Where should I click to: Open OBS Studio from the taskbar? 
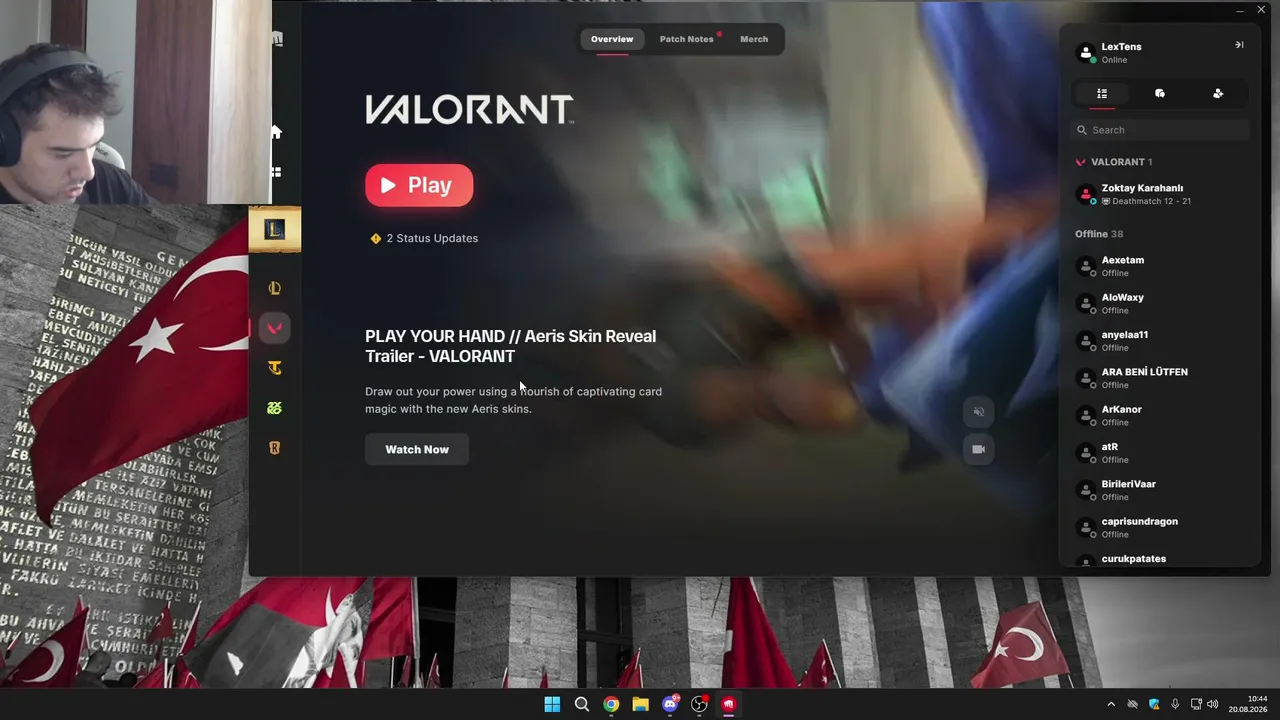(x=700, y=704)
